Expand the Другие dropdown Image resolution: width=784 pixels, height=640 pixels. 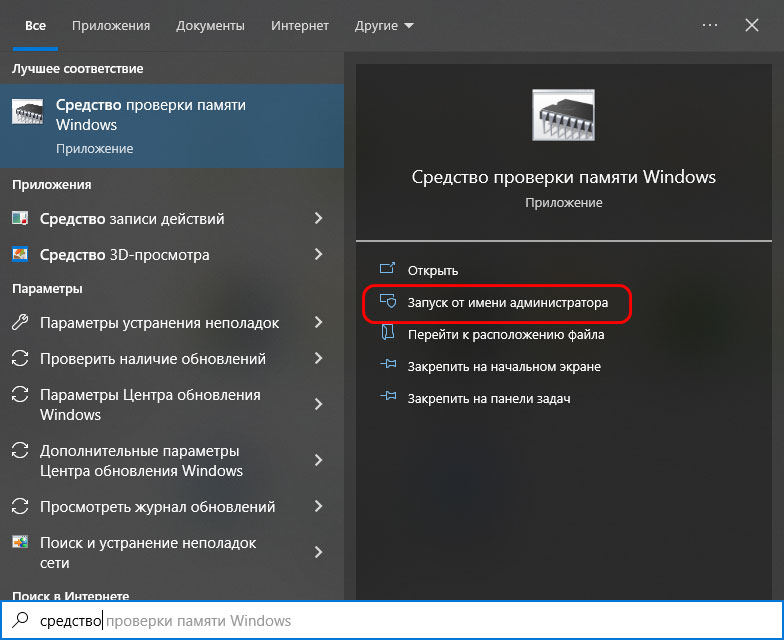pyautogui.click(x=384, y=26)
